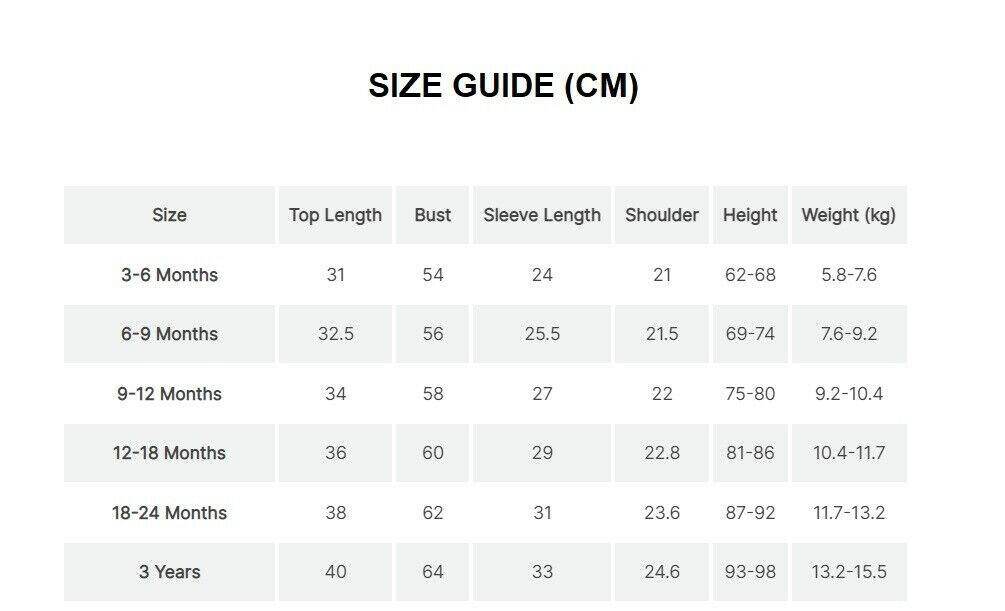Select the 9-12 Months size row label
Image resolution: width=1005 pixels, height=611 pixels.
point(169,394)
